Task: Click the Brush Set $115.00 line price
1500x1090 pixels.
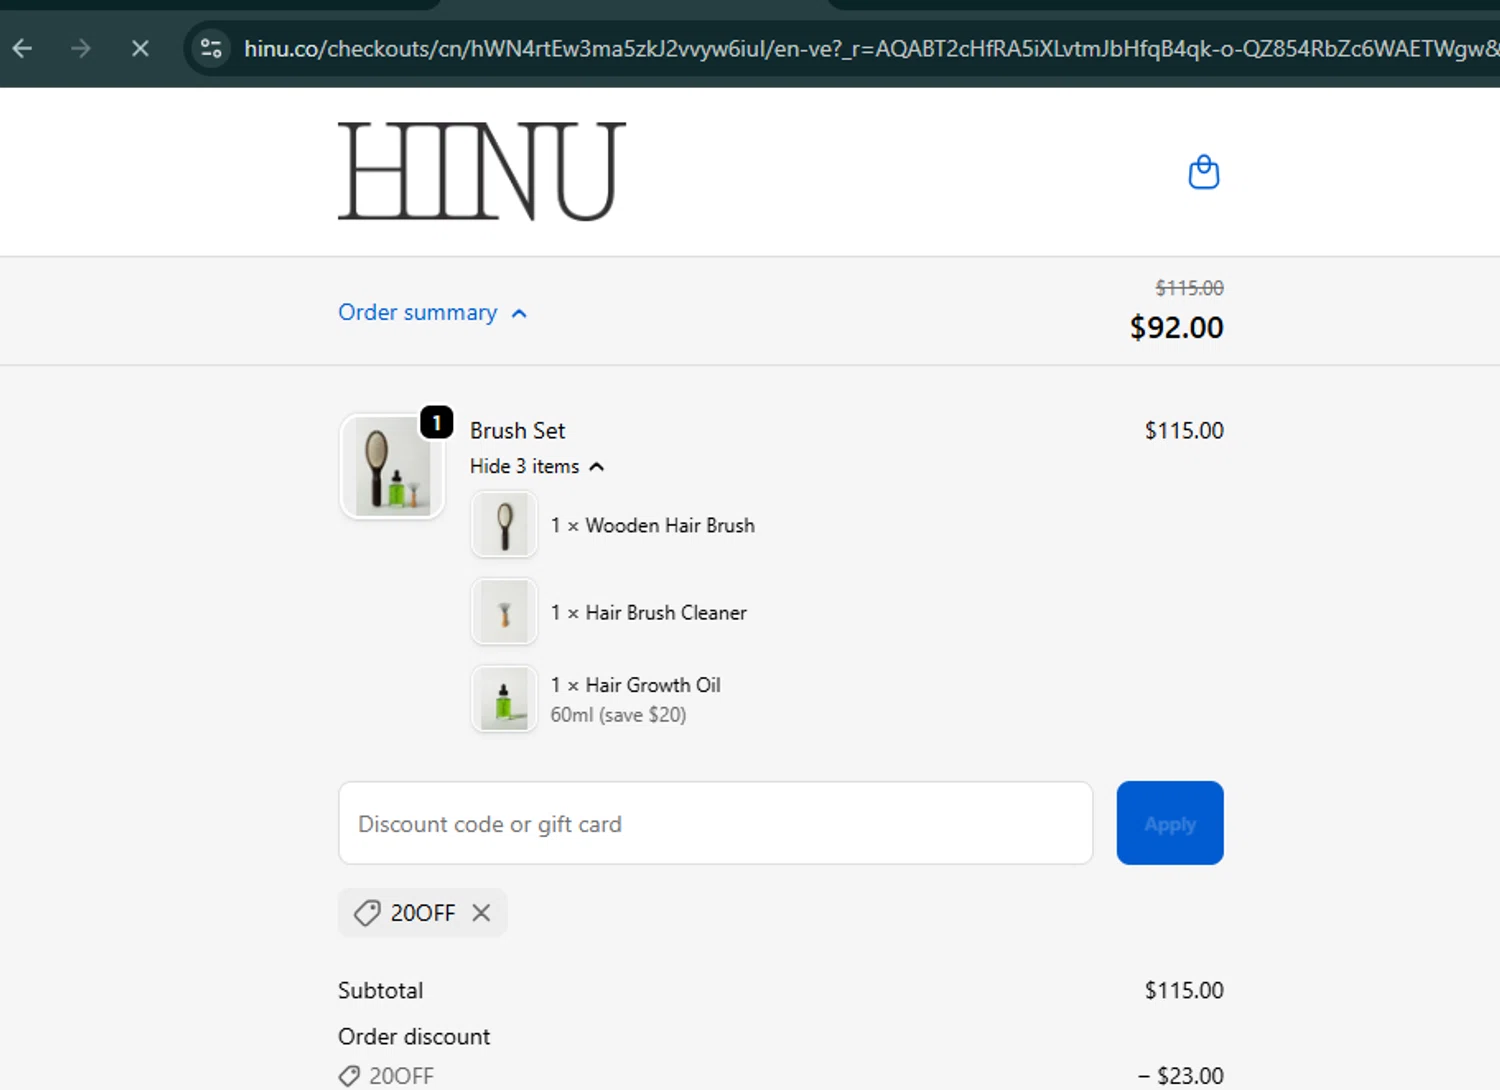Action: [x=1184, y=430]
